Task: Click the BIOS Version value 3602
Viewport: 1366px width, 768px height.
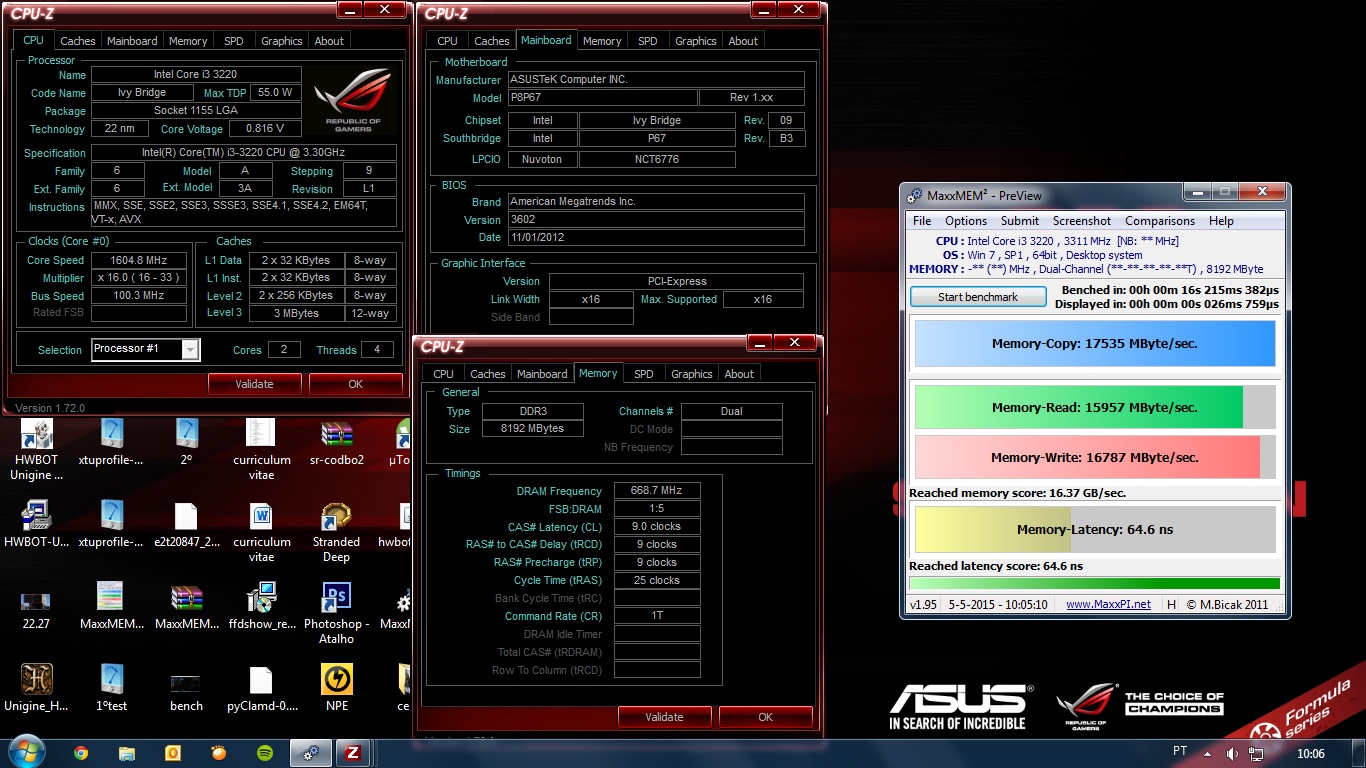Action: coord(655,220)
